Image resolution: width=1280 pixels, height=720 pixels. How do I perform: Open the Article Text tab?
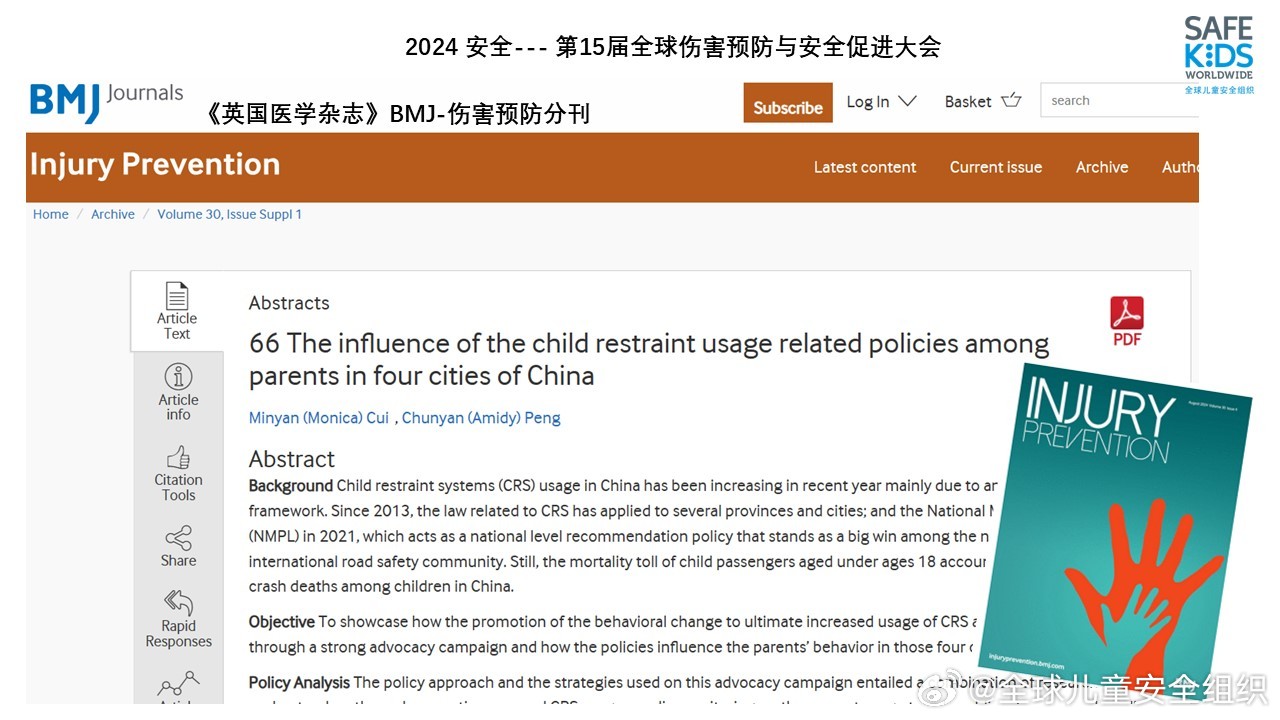pos(177,311)
